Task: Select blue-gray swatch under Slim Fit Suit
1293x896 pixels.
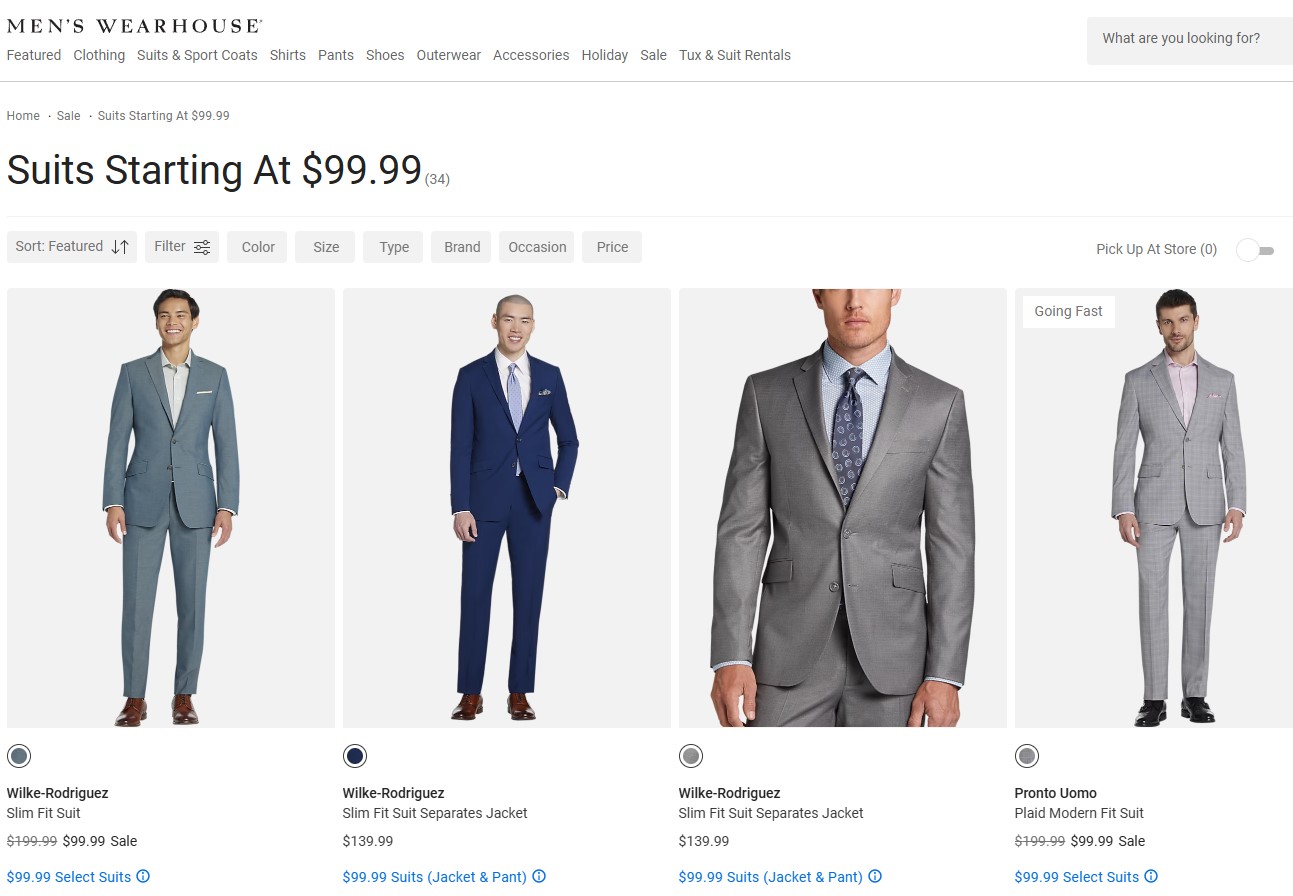Action: point(19,756)
